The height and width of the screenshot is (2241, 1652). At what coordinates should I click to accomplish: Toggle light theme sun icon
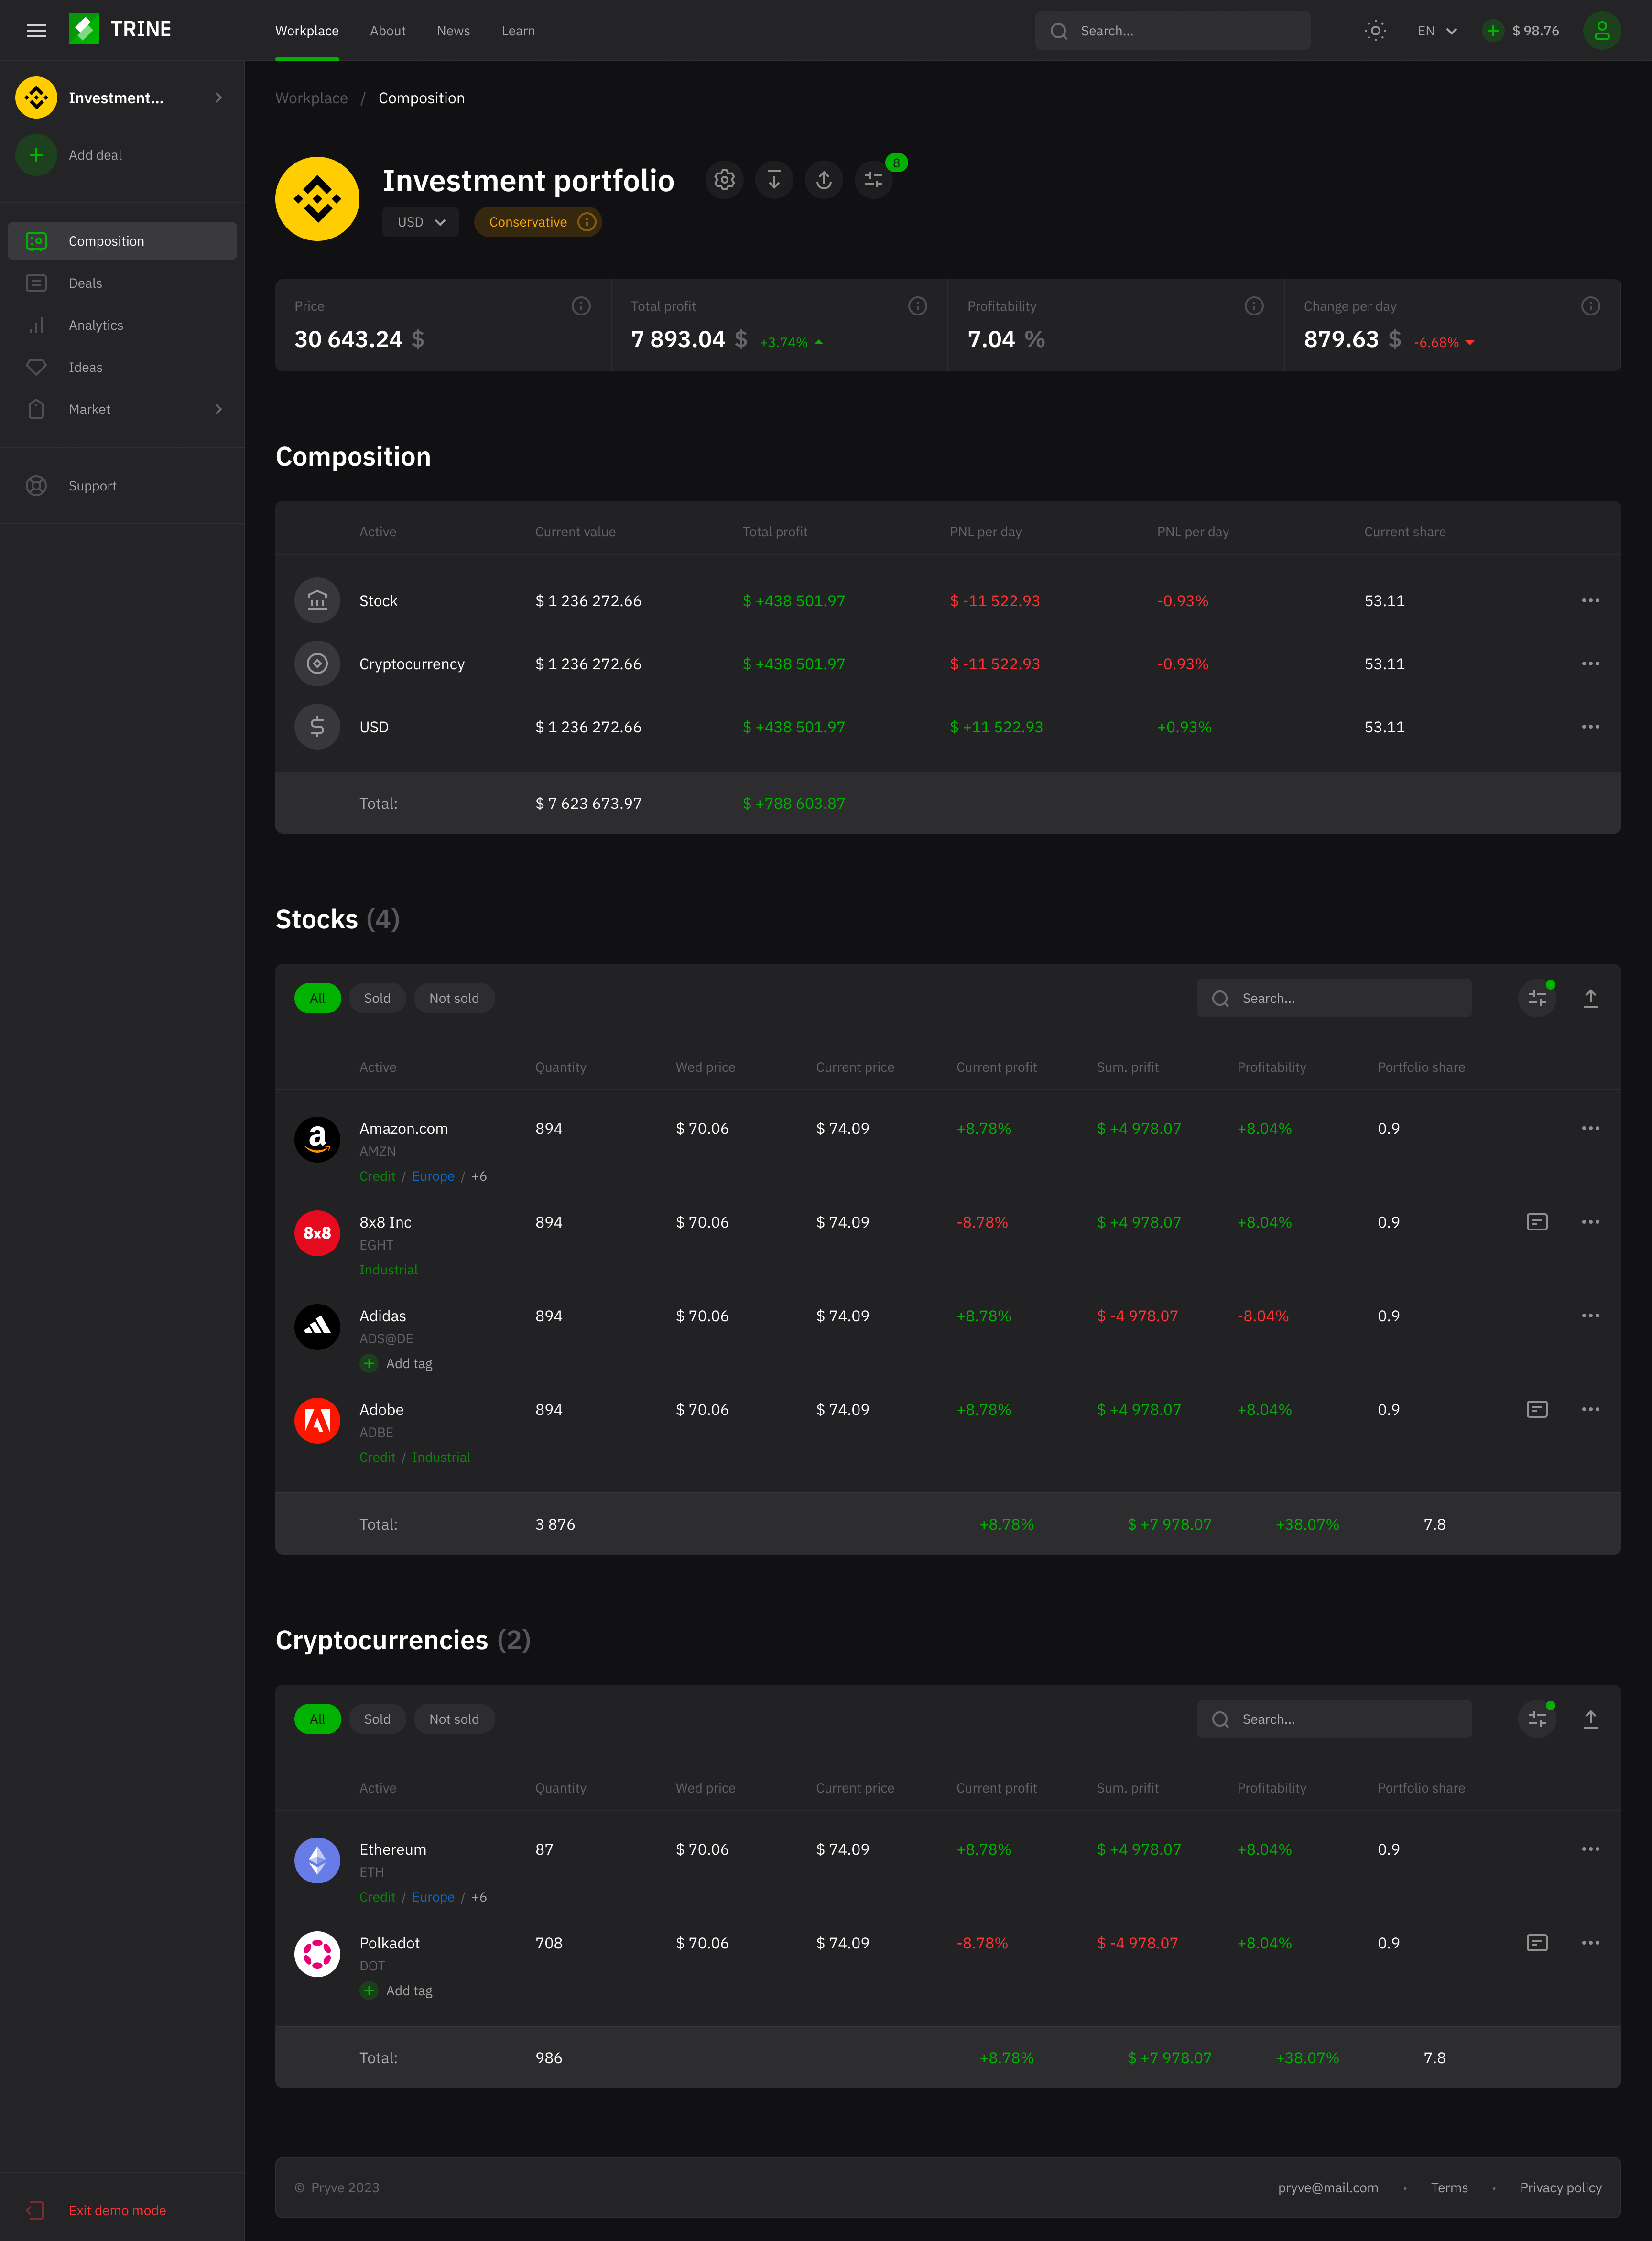click(1375, 31)
